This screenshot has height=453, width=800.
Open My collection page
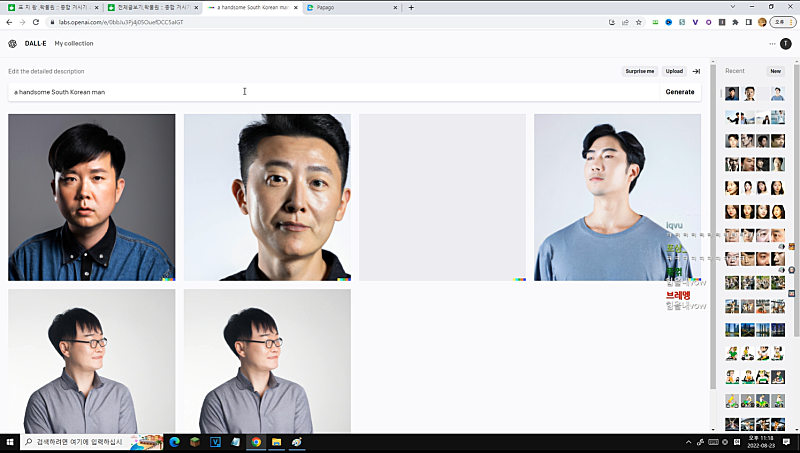pyautogui.click(x=74, y=44)
